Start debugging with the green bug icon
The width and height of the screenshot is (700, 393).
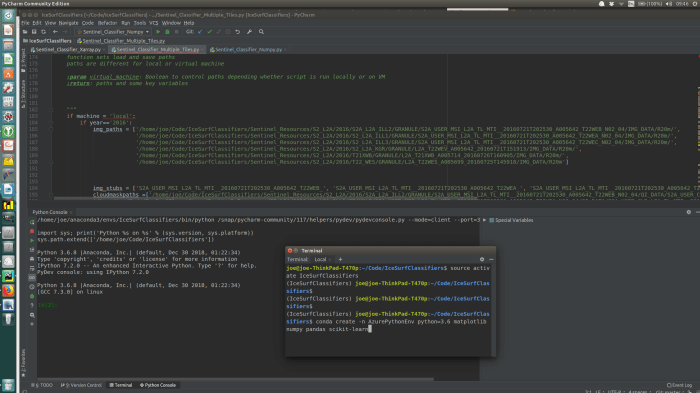pos(167,32)
